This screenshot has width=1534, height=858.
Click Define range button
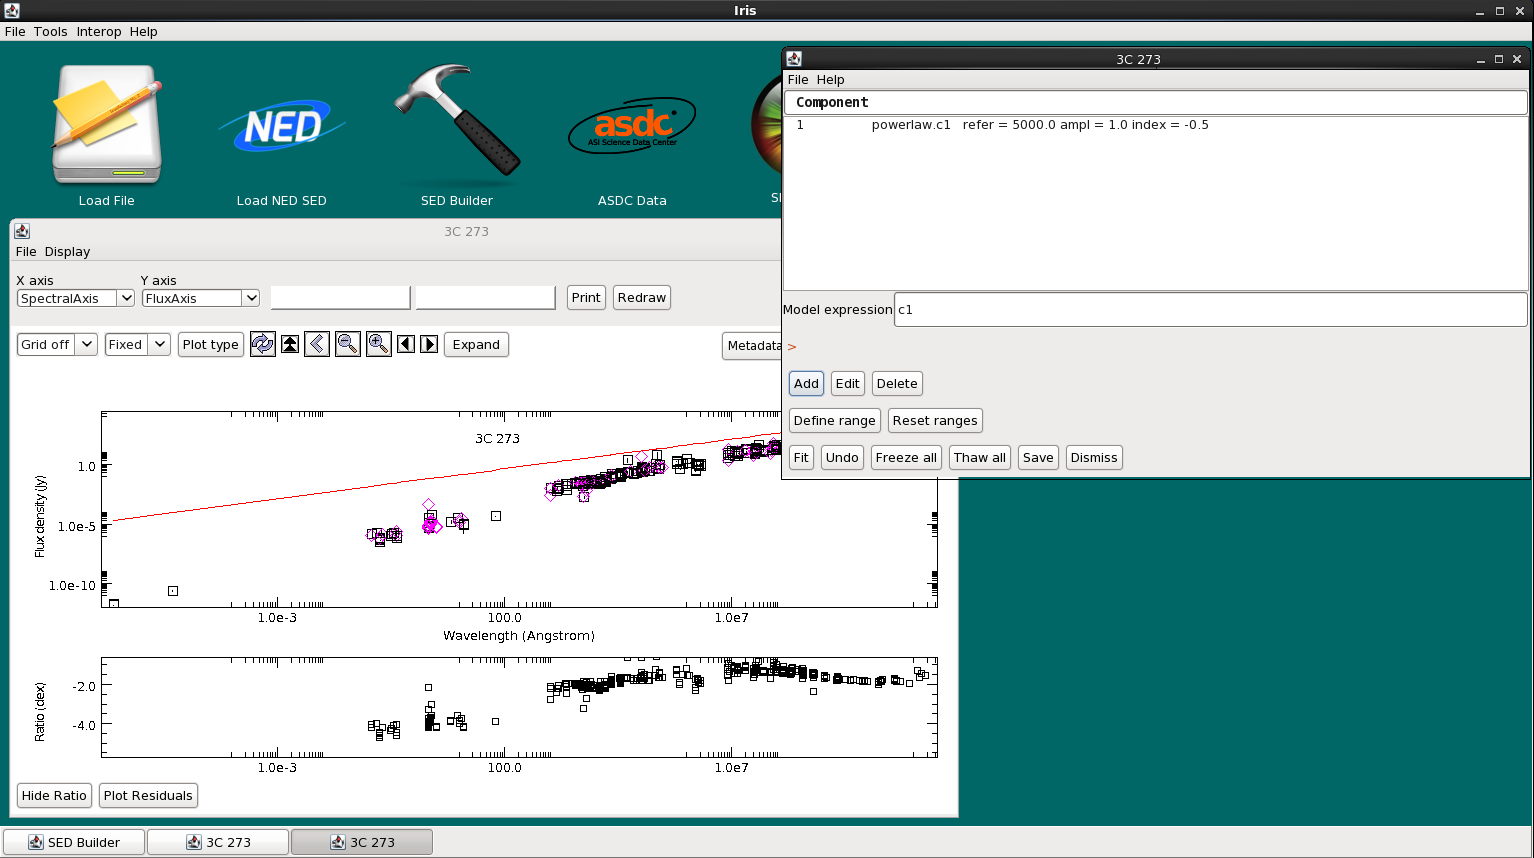[x=835, y=420]
